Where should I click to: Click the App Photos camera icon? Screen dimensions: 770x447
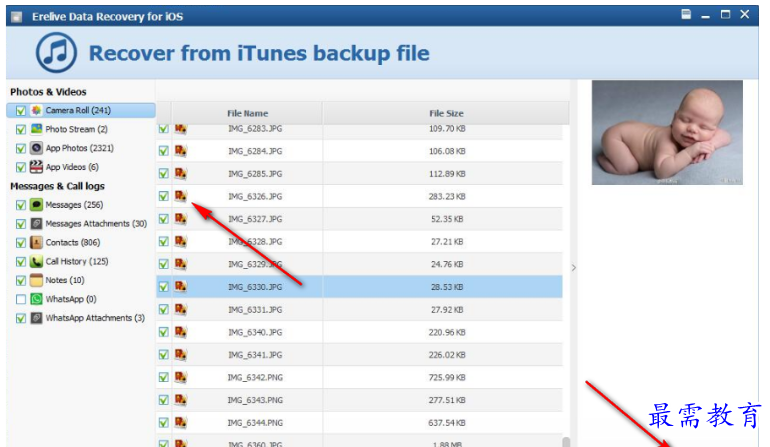(36, 148)
